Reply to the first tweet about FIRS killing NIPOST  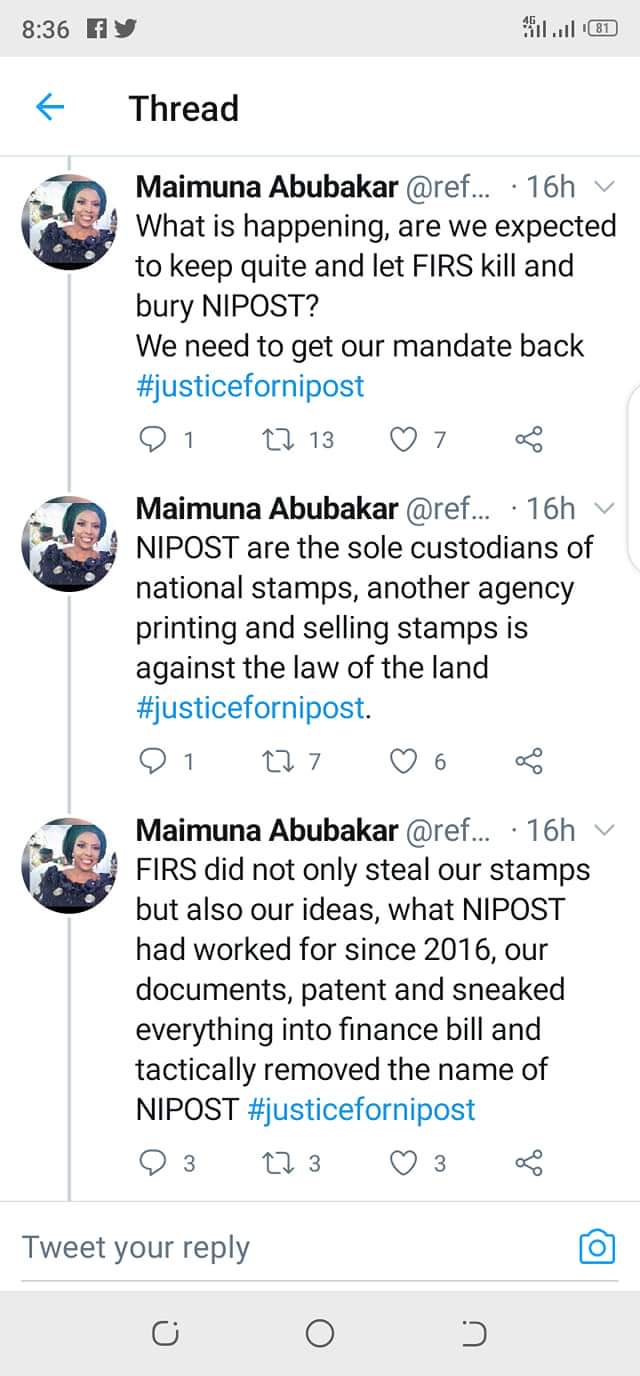pos(152,438)
